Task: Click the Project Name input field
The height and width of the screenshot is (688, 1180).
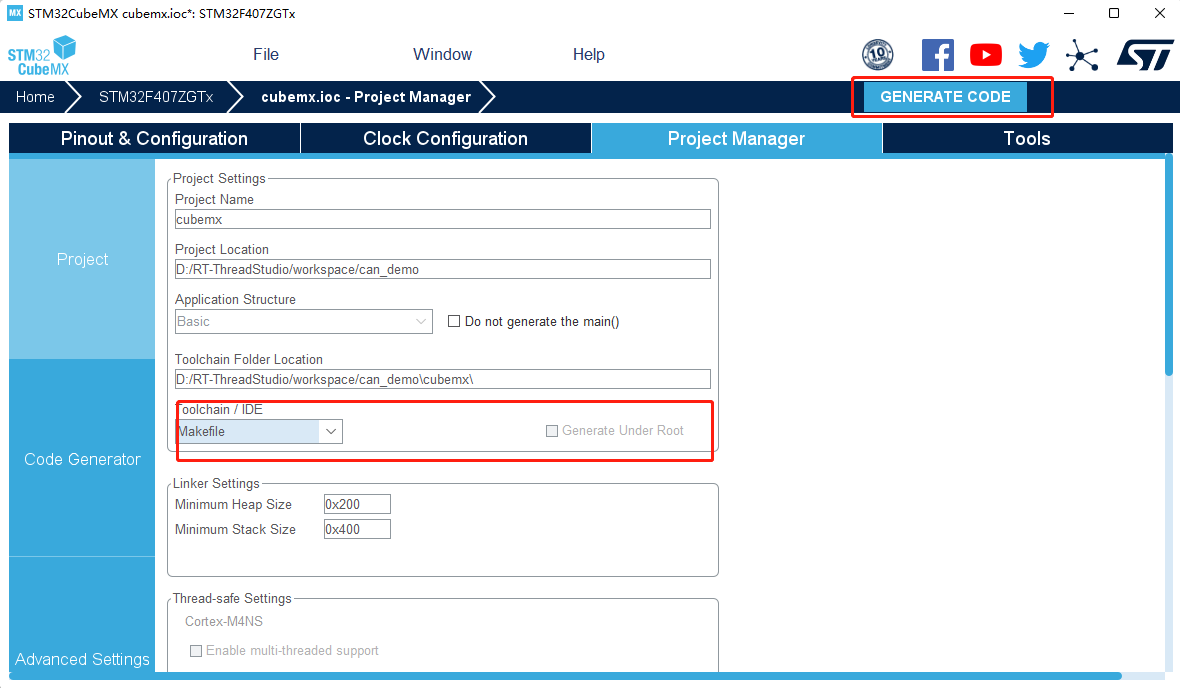Action: [x=442, y=219]
